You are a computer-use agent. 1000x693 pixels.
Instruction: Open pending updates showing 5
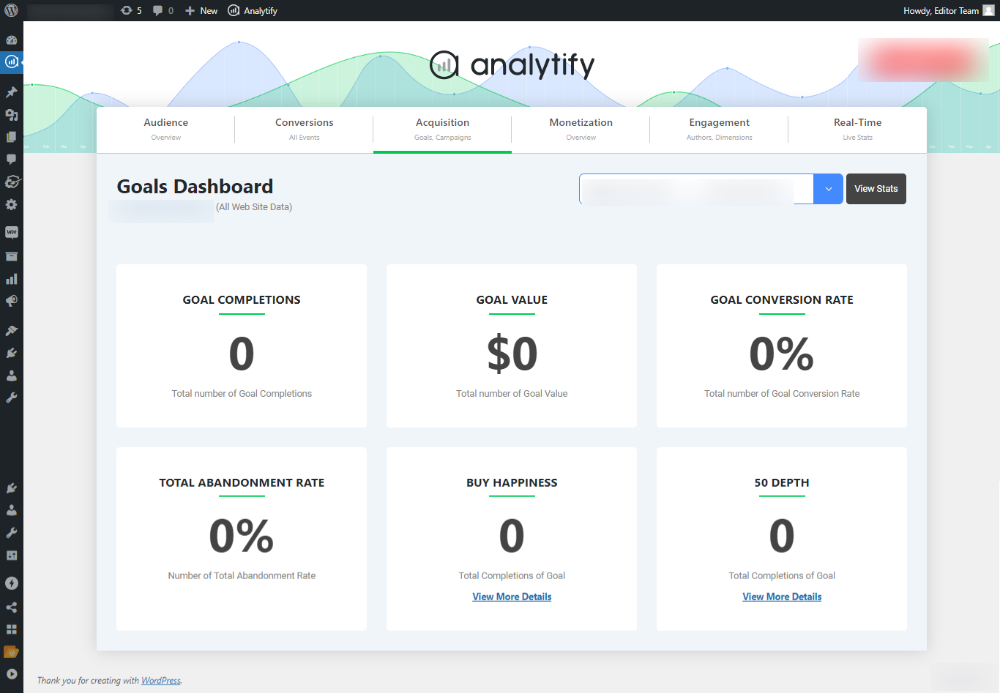coord(131,10)
